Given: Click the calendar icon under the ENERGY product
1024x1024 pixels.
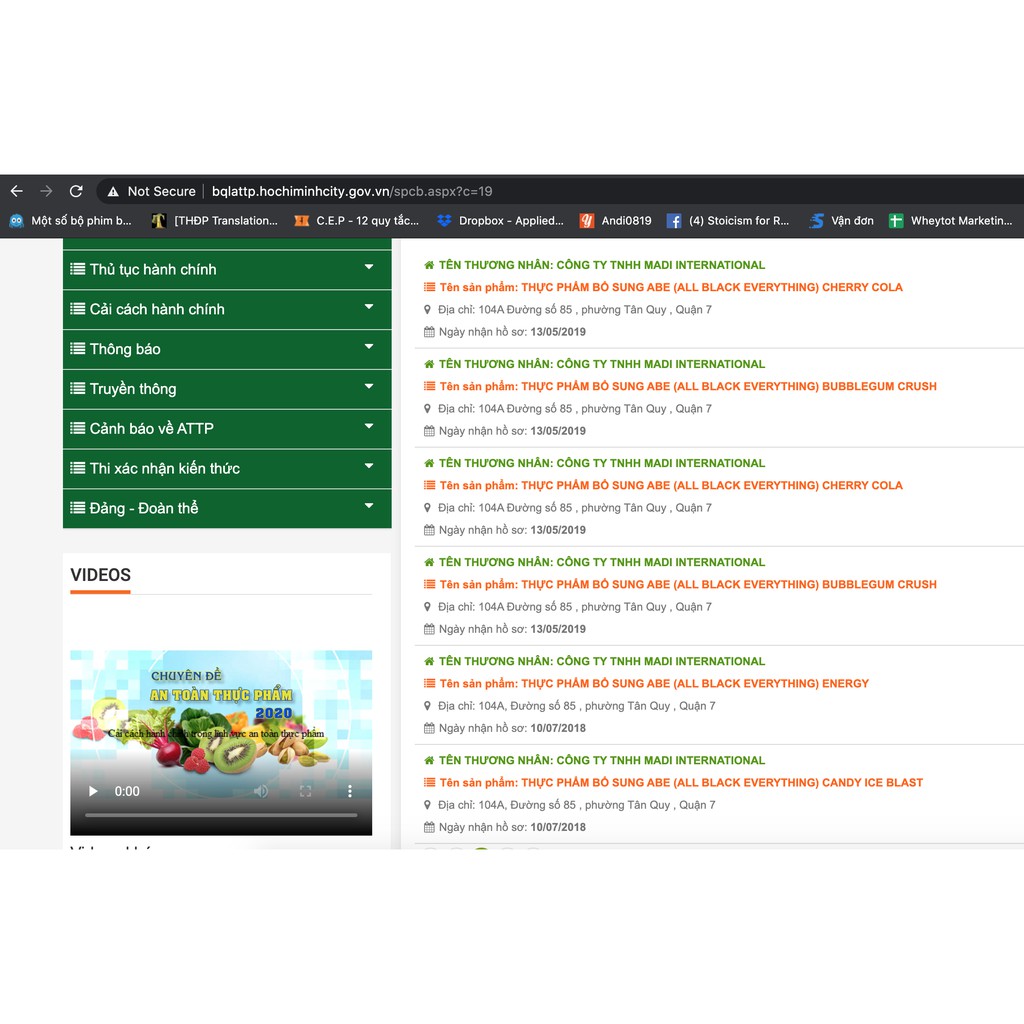Looking at the screenshot, I should pyautogui.click(x=429, y=728).
